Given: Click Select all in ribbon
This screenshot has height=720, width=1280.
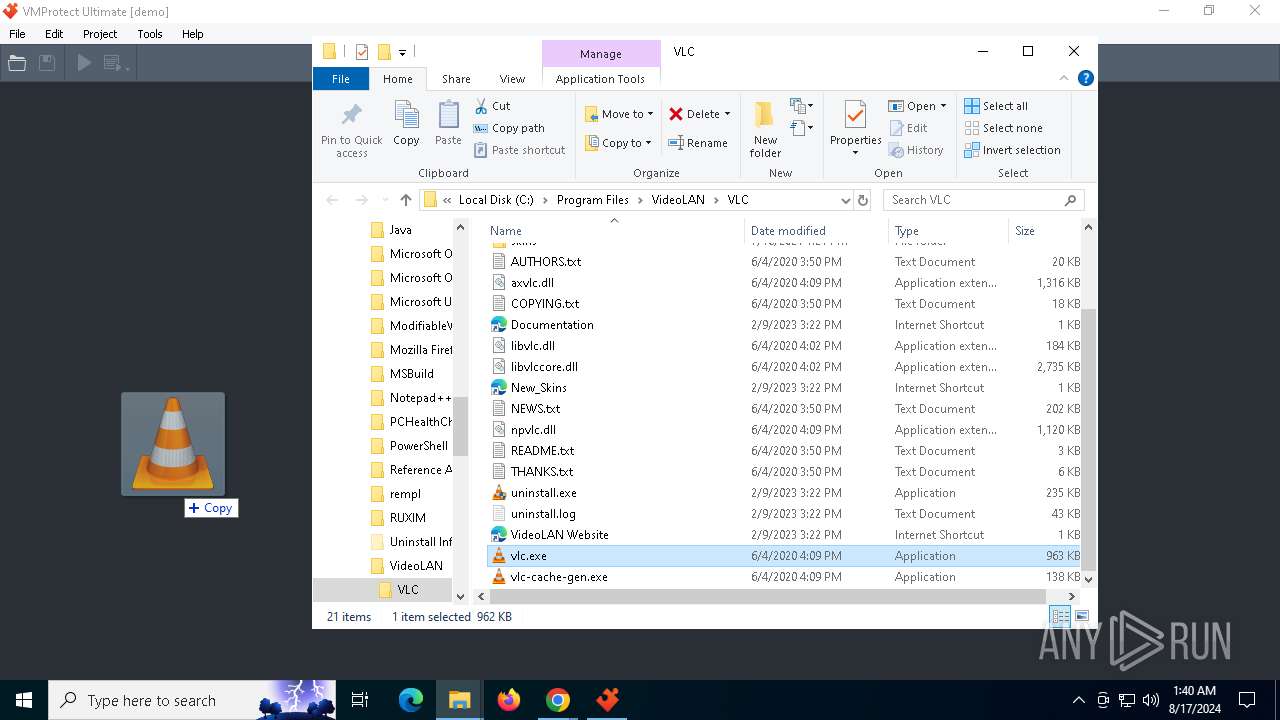Looking at the screenshot, I should tap(996, 106).
